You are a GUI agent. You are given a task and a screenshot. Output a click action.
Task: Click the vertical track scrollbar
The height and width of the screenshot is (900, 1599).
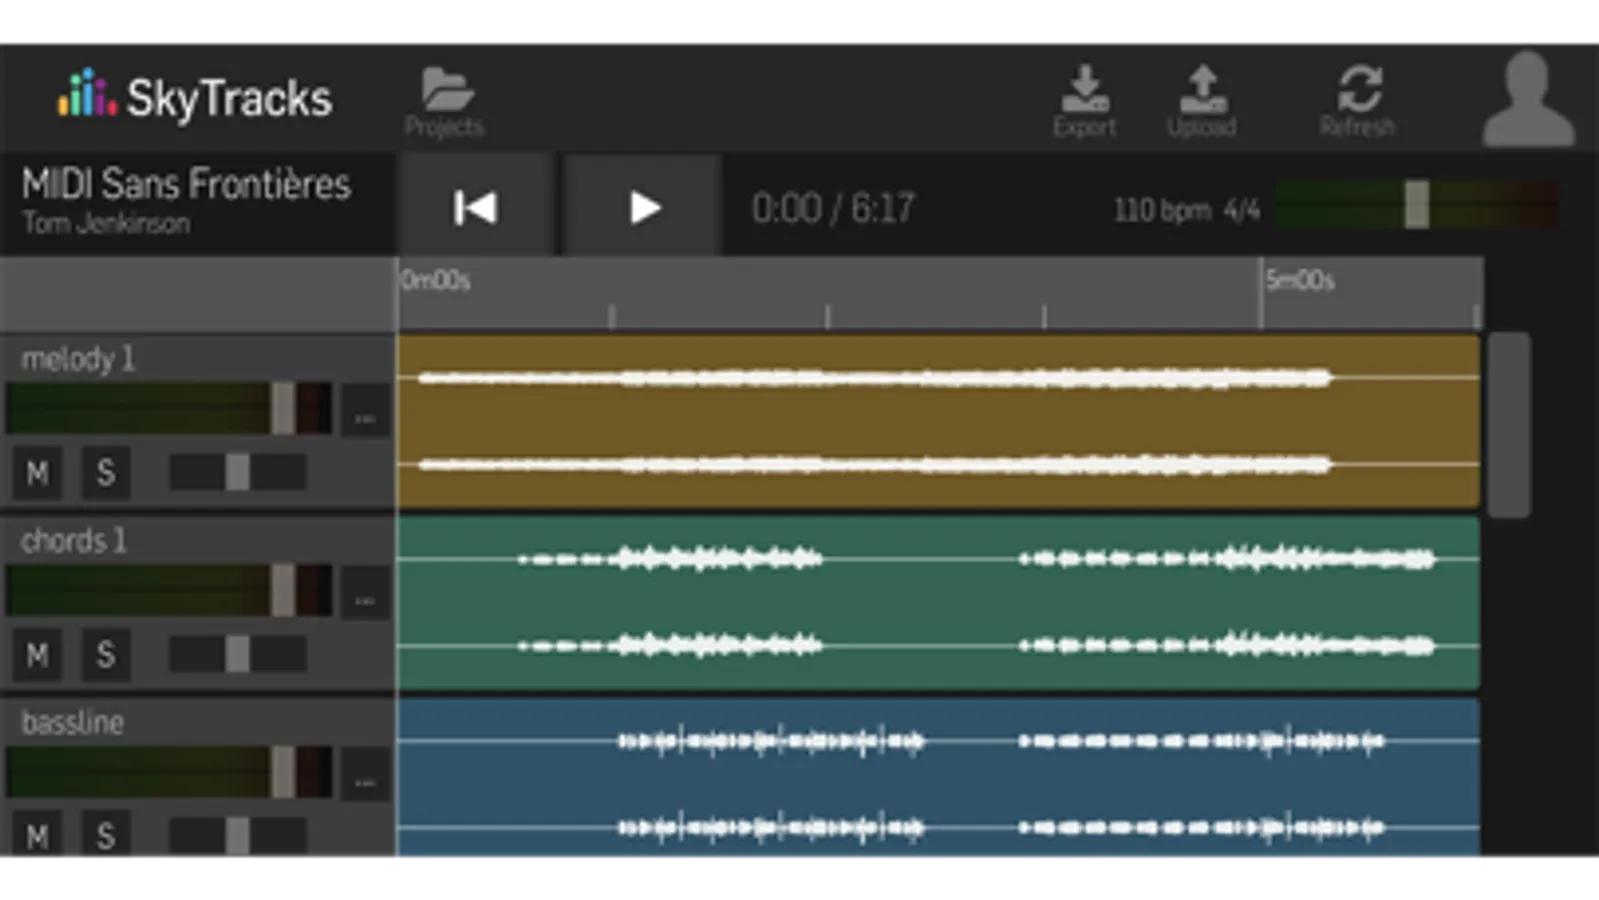1509,425
